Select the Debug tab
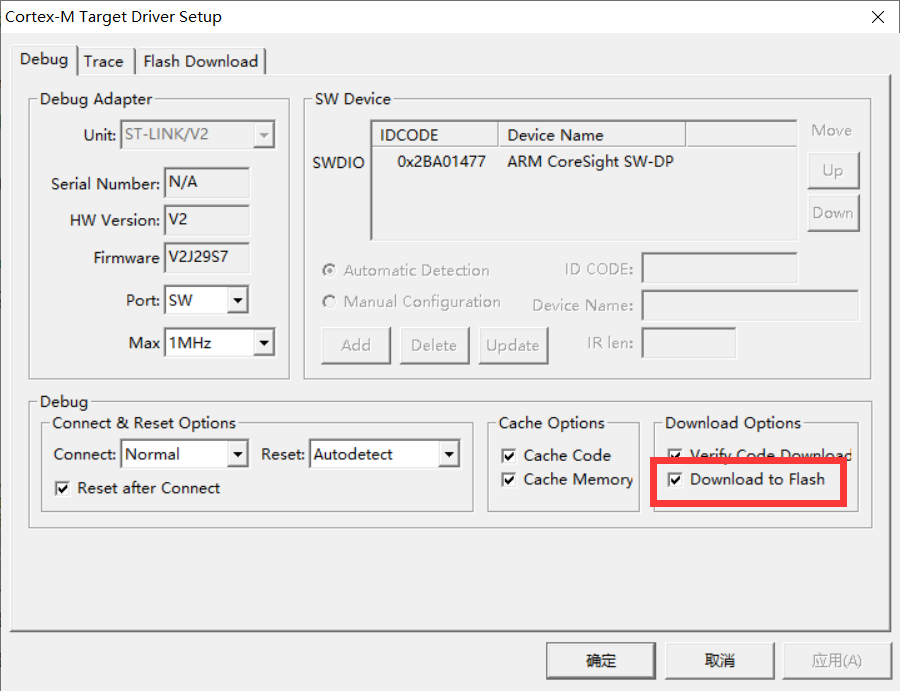 coord(44,59)
